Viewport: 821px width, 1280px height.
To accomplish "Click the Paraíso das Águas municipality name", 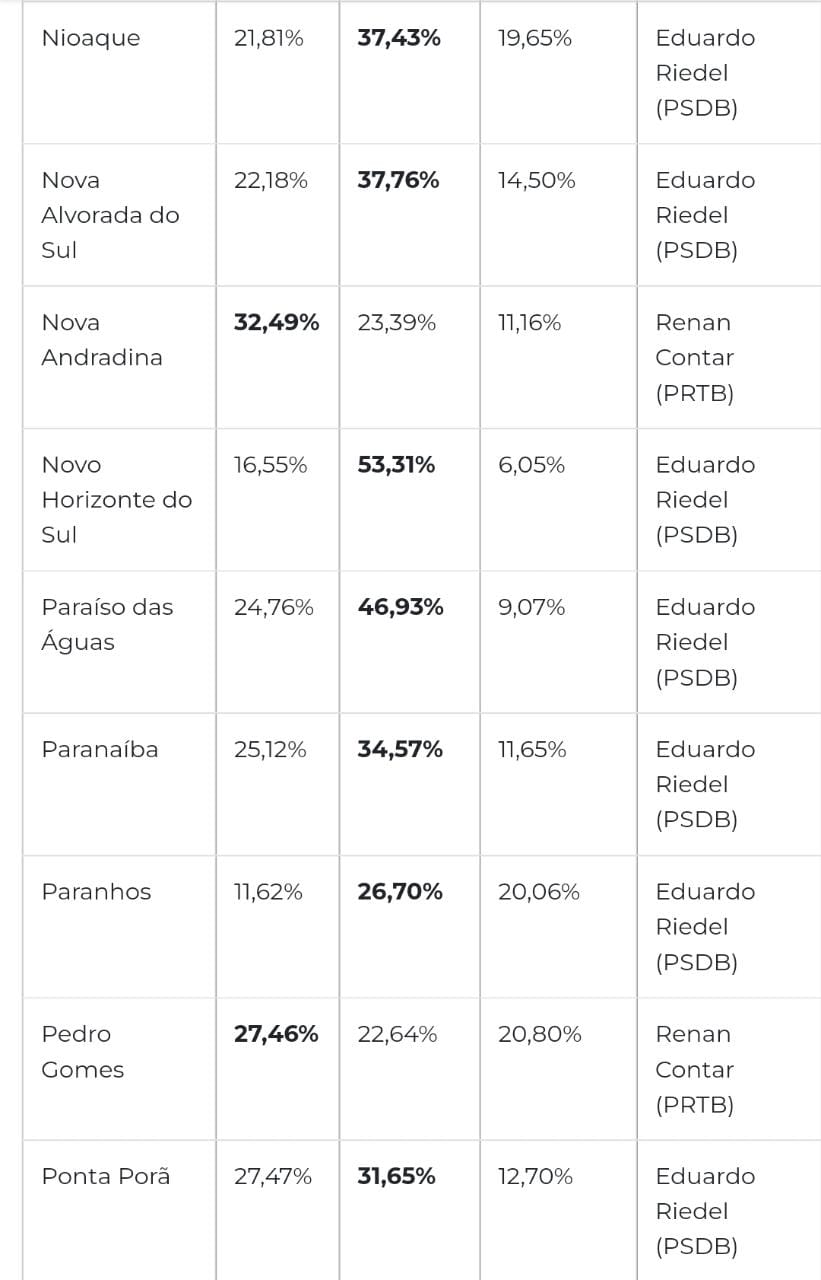I will coord(107,624).
